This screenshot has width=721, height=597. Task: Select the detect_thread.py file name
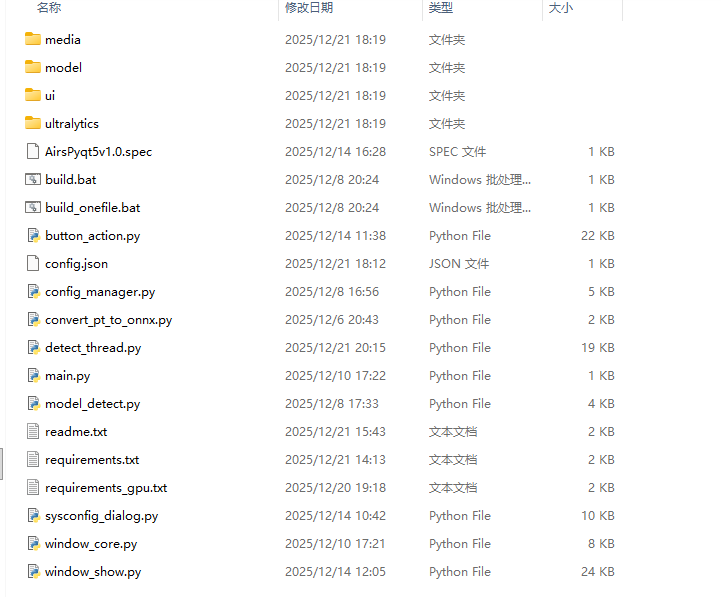[93, 348]
